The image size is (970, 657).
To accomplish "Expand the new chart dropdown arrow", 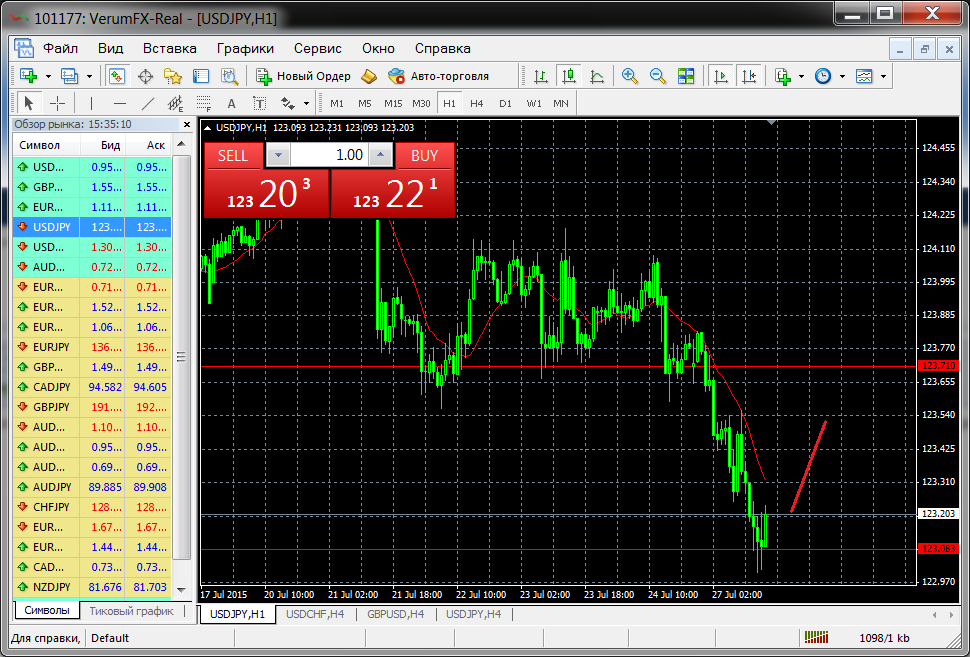I will click(x=45, y=76).
